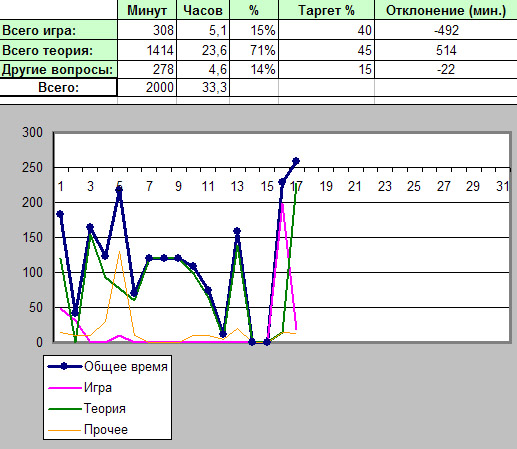The image size is (517, 449).
Task: Click the "Всего игра:" row label
Action: tap(59, 30)
